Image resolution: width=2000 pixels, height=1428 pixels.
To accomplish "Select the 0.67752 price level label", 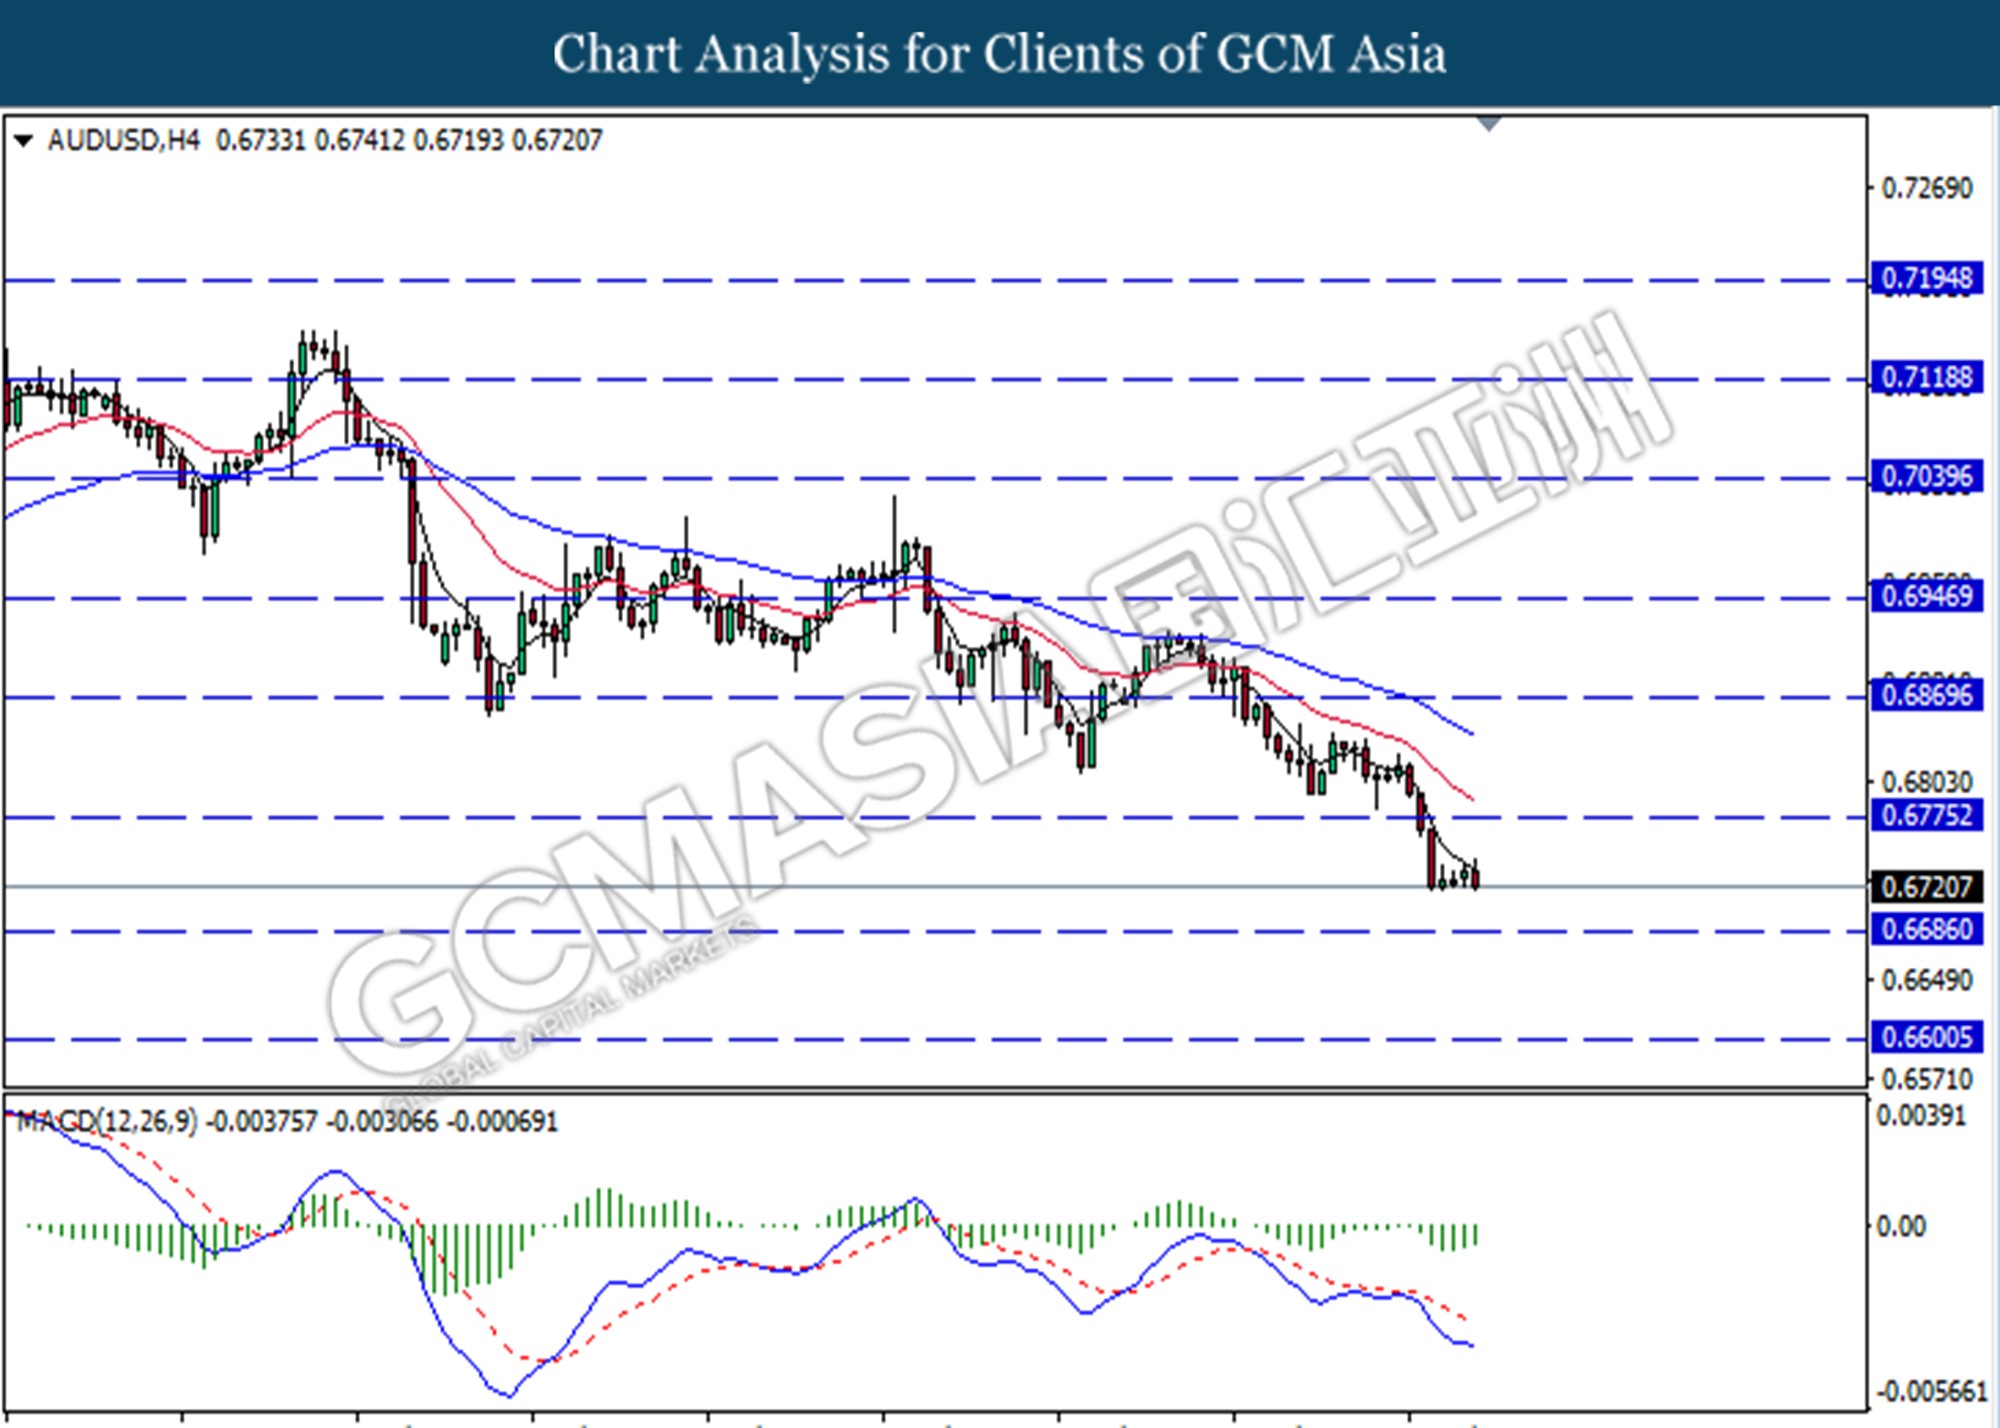I will (x=1926, y=815).
